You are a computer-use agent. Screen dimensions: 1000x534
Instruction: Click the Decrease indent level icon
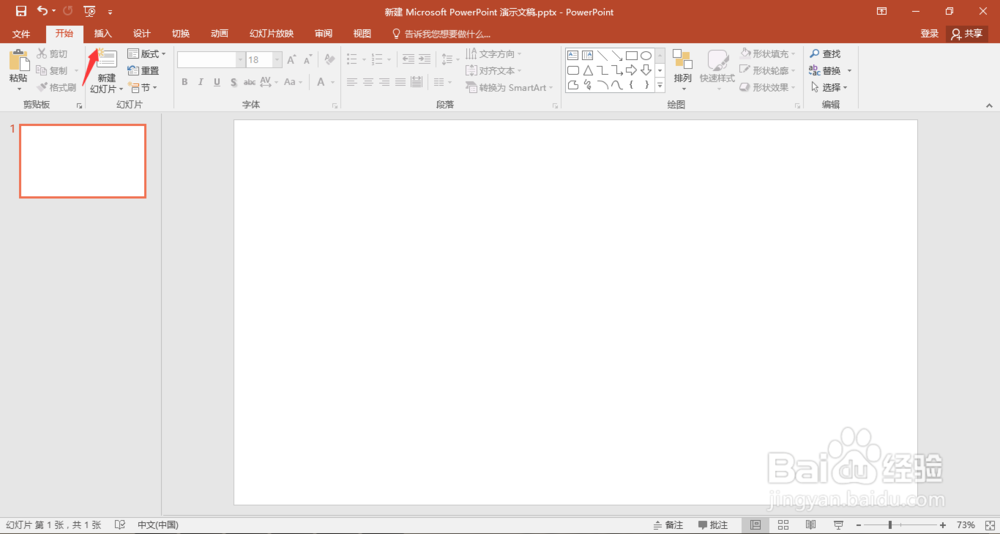(408, 59)
